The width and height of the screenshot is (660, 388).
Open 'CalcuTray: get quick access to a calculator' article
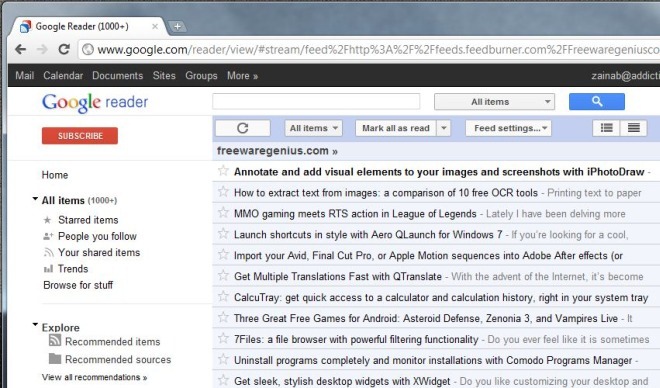point(441,298)
